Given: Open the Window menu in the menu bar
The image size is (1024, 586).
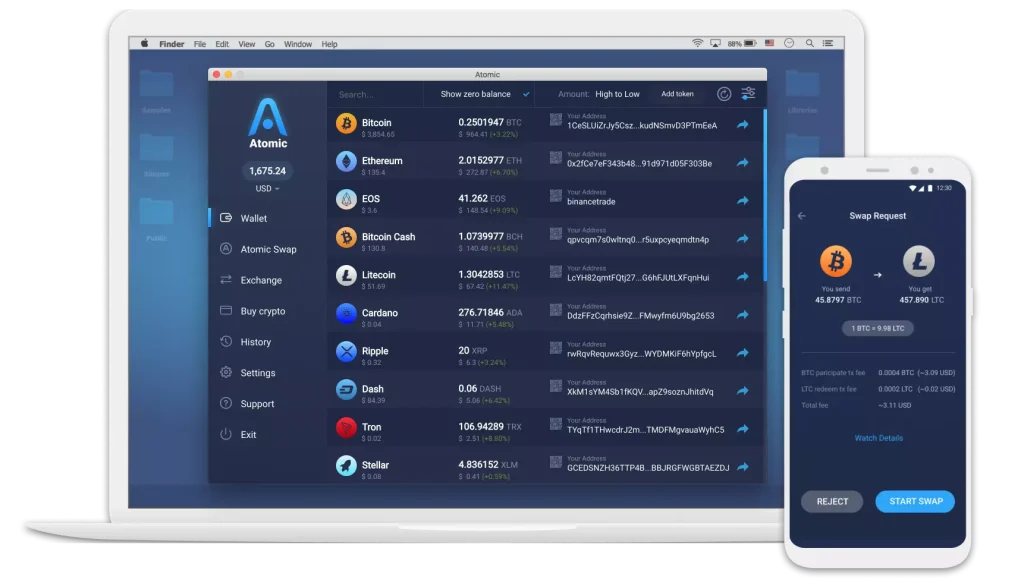Looking at the screenshot, I should 298,43.
